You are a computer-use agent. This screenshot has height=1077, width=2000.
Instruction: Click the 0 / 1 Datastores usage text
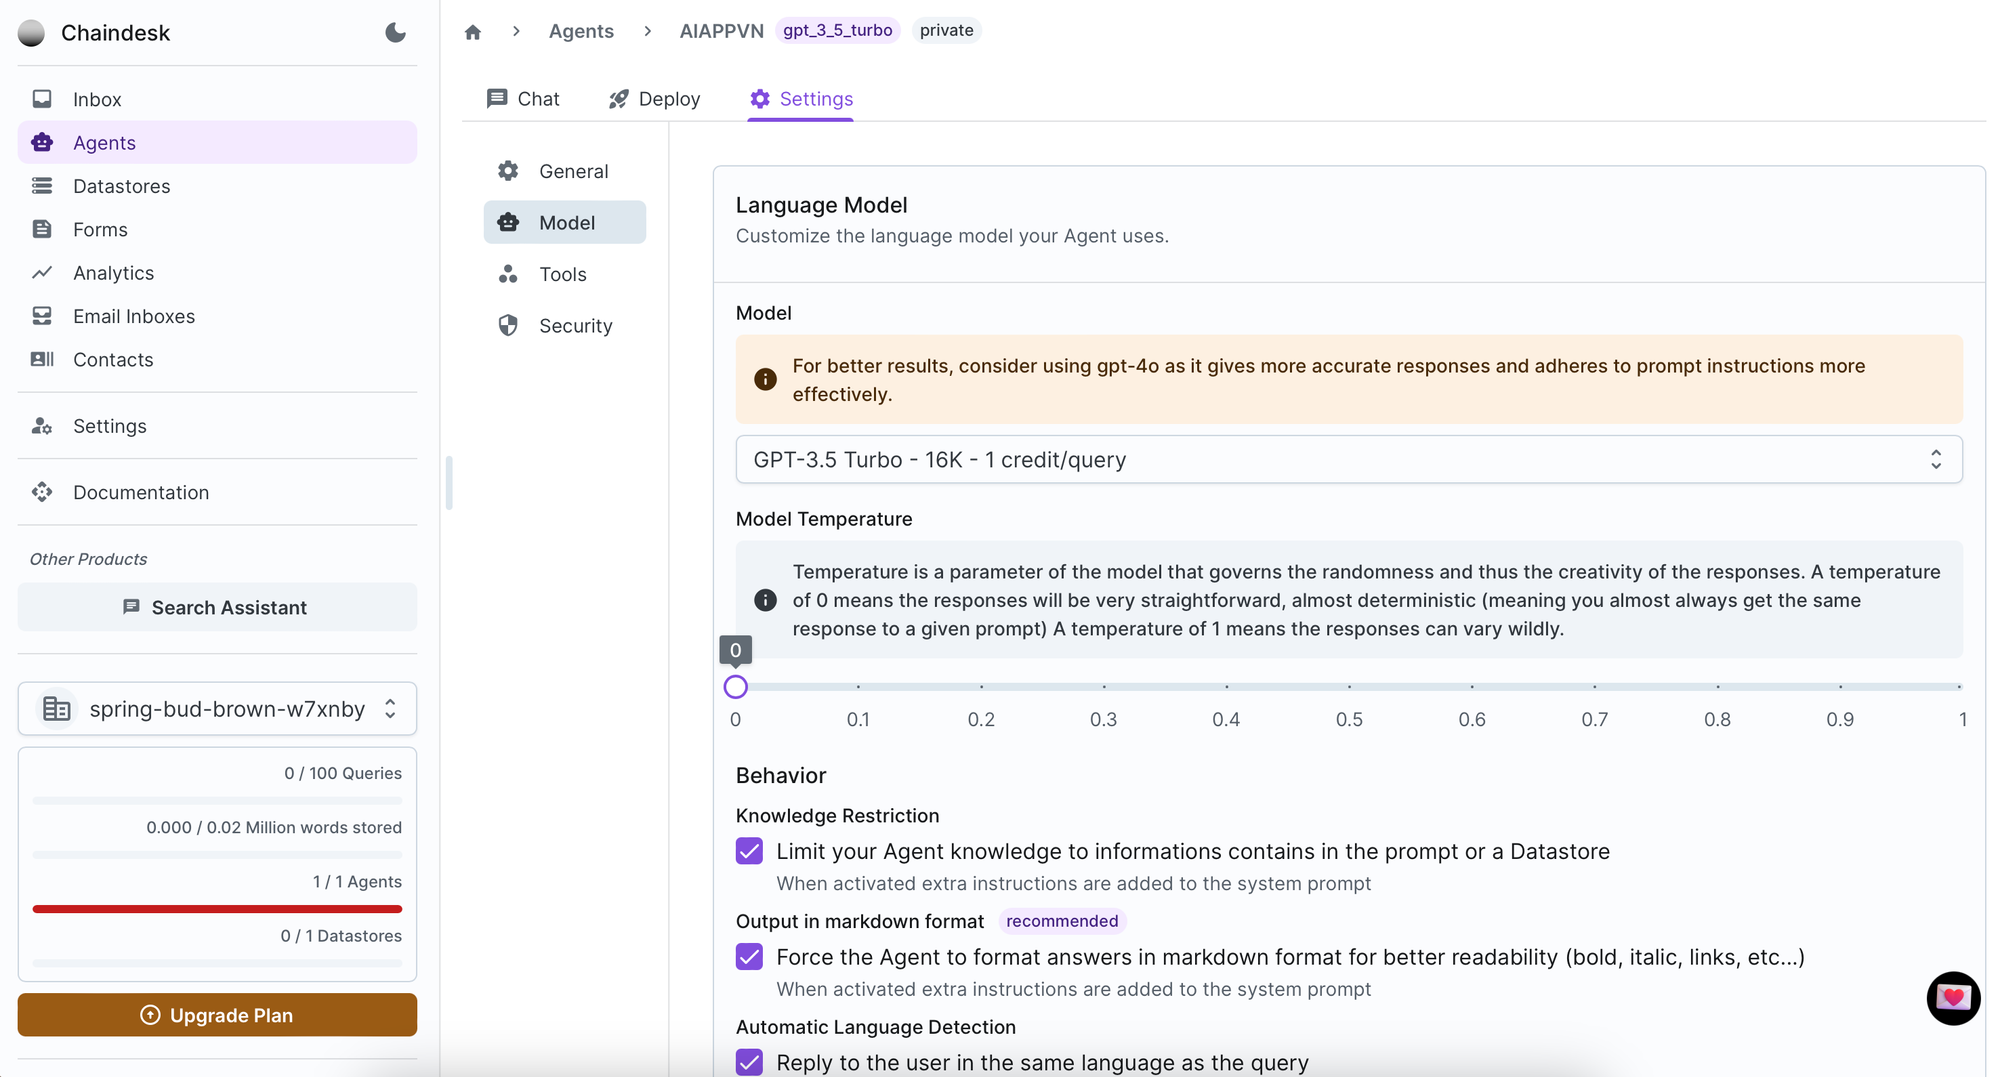click(341, 935)
